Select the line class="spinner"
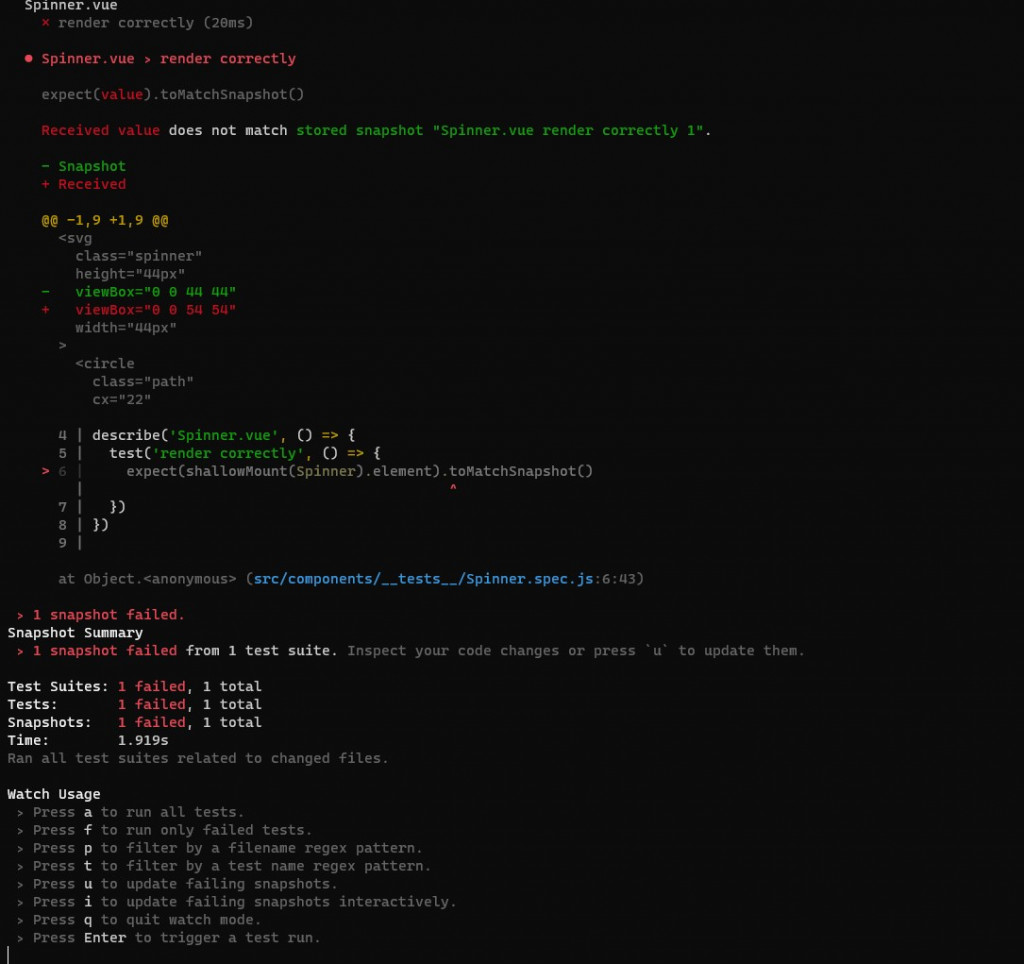This screenshot has width=1024, height=964. (x=138, y=256)
